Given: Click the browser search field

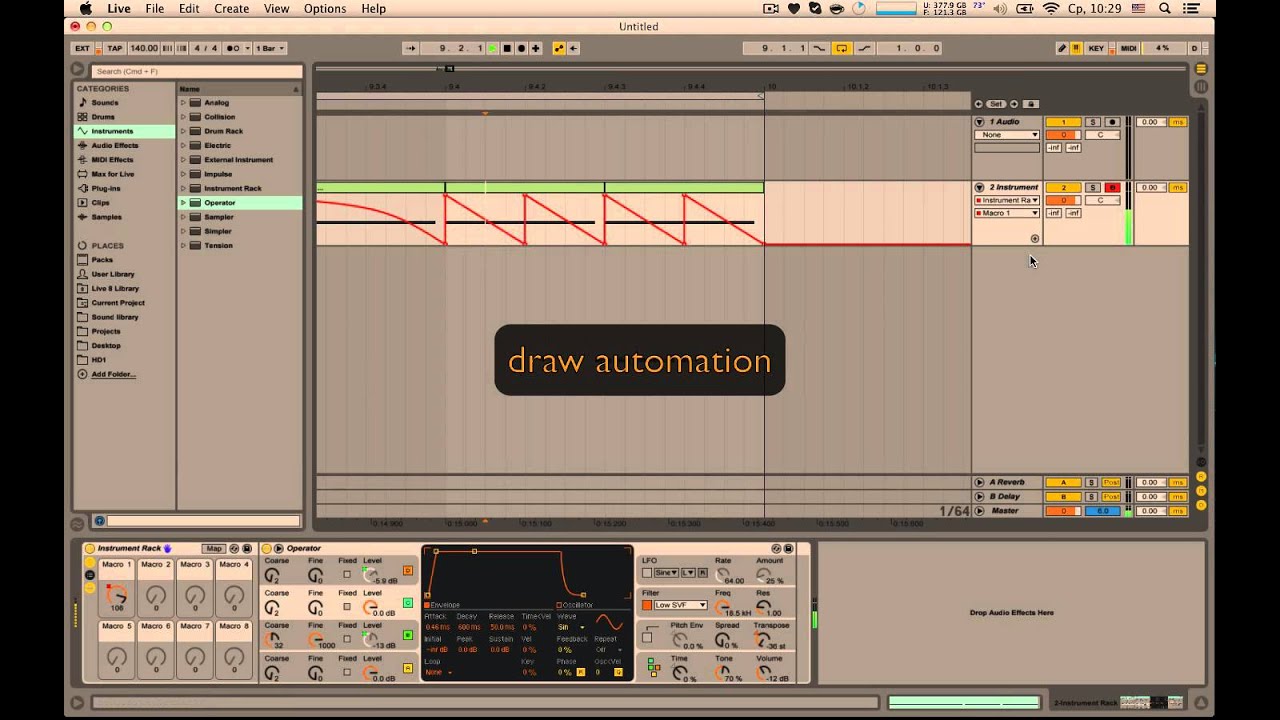Looking at the screenshot, I should click(196, 71).
